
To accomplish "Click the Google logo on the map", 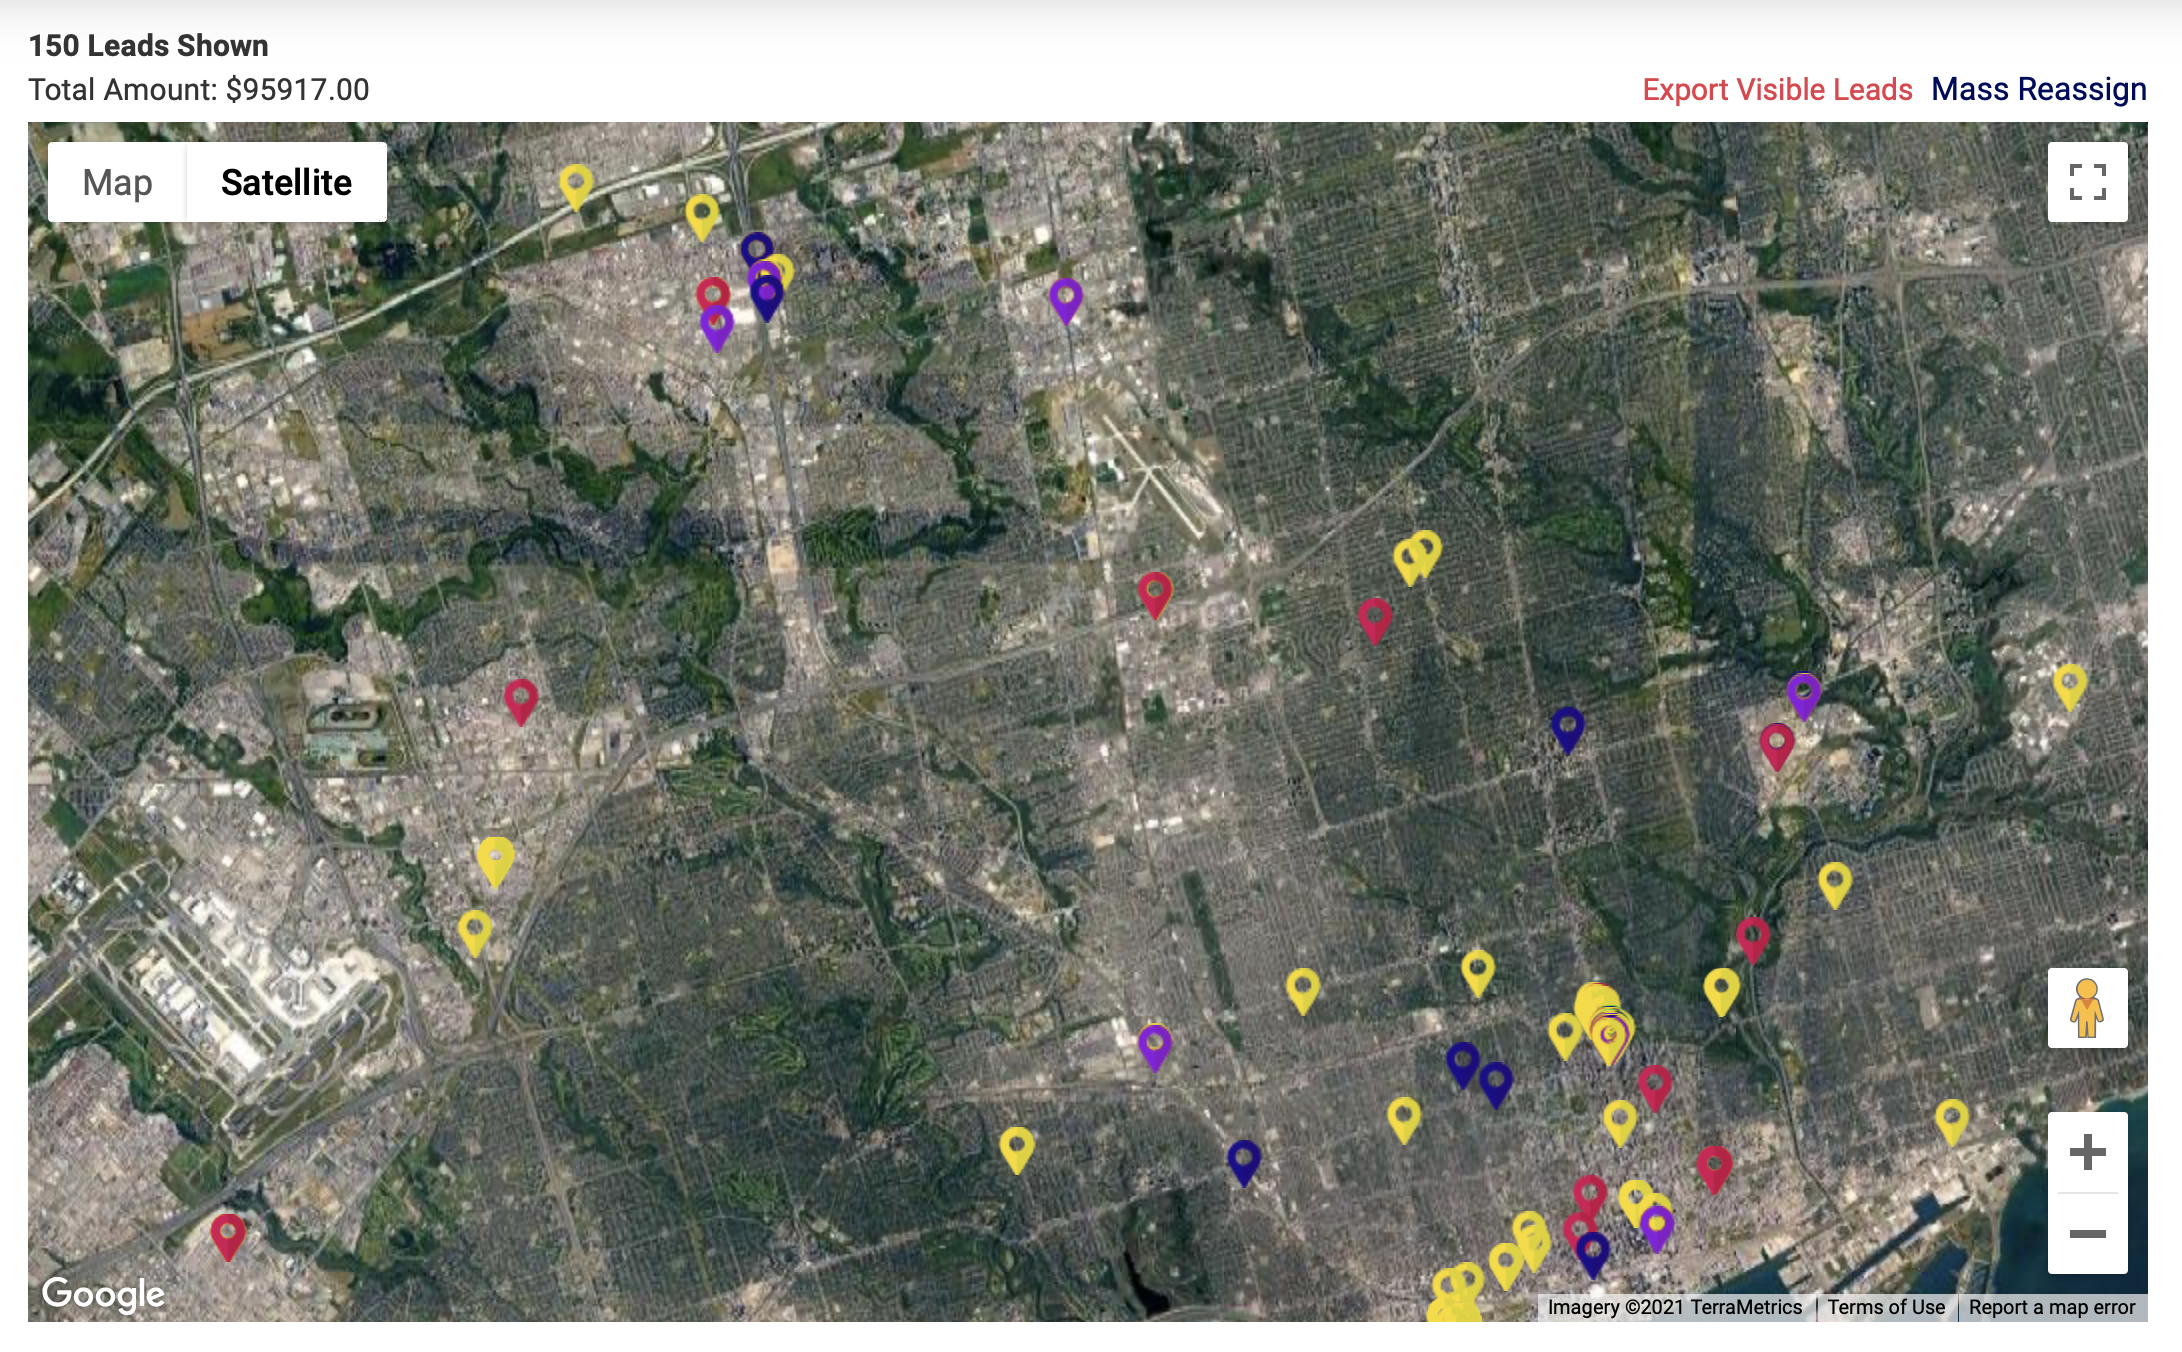I will click(103, 1294).
